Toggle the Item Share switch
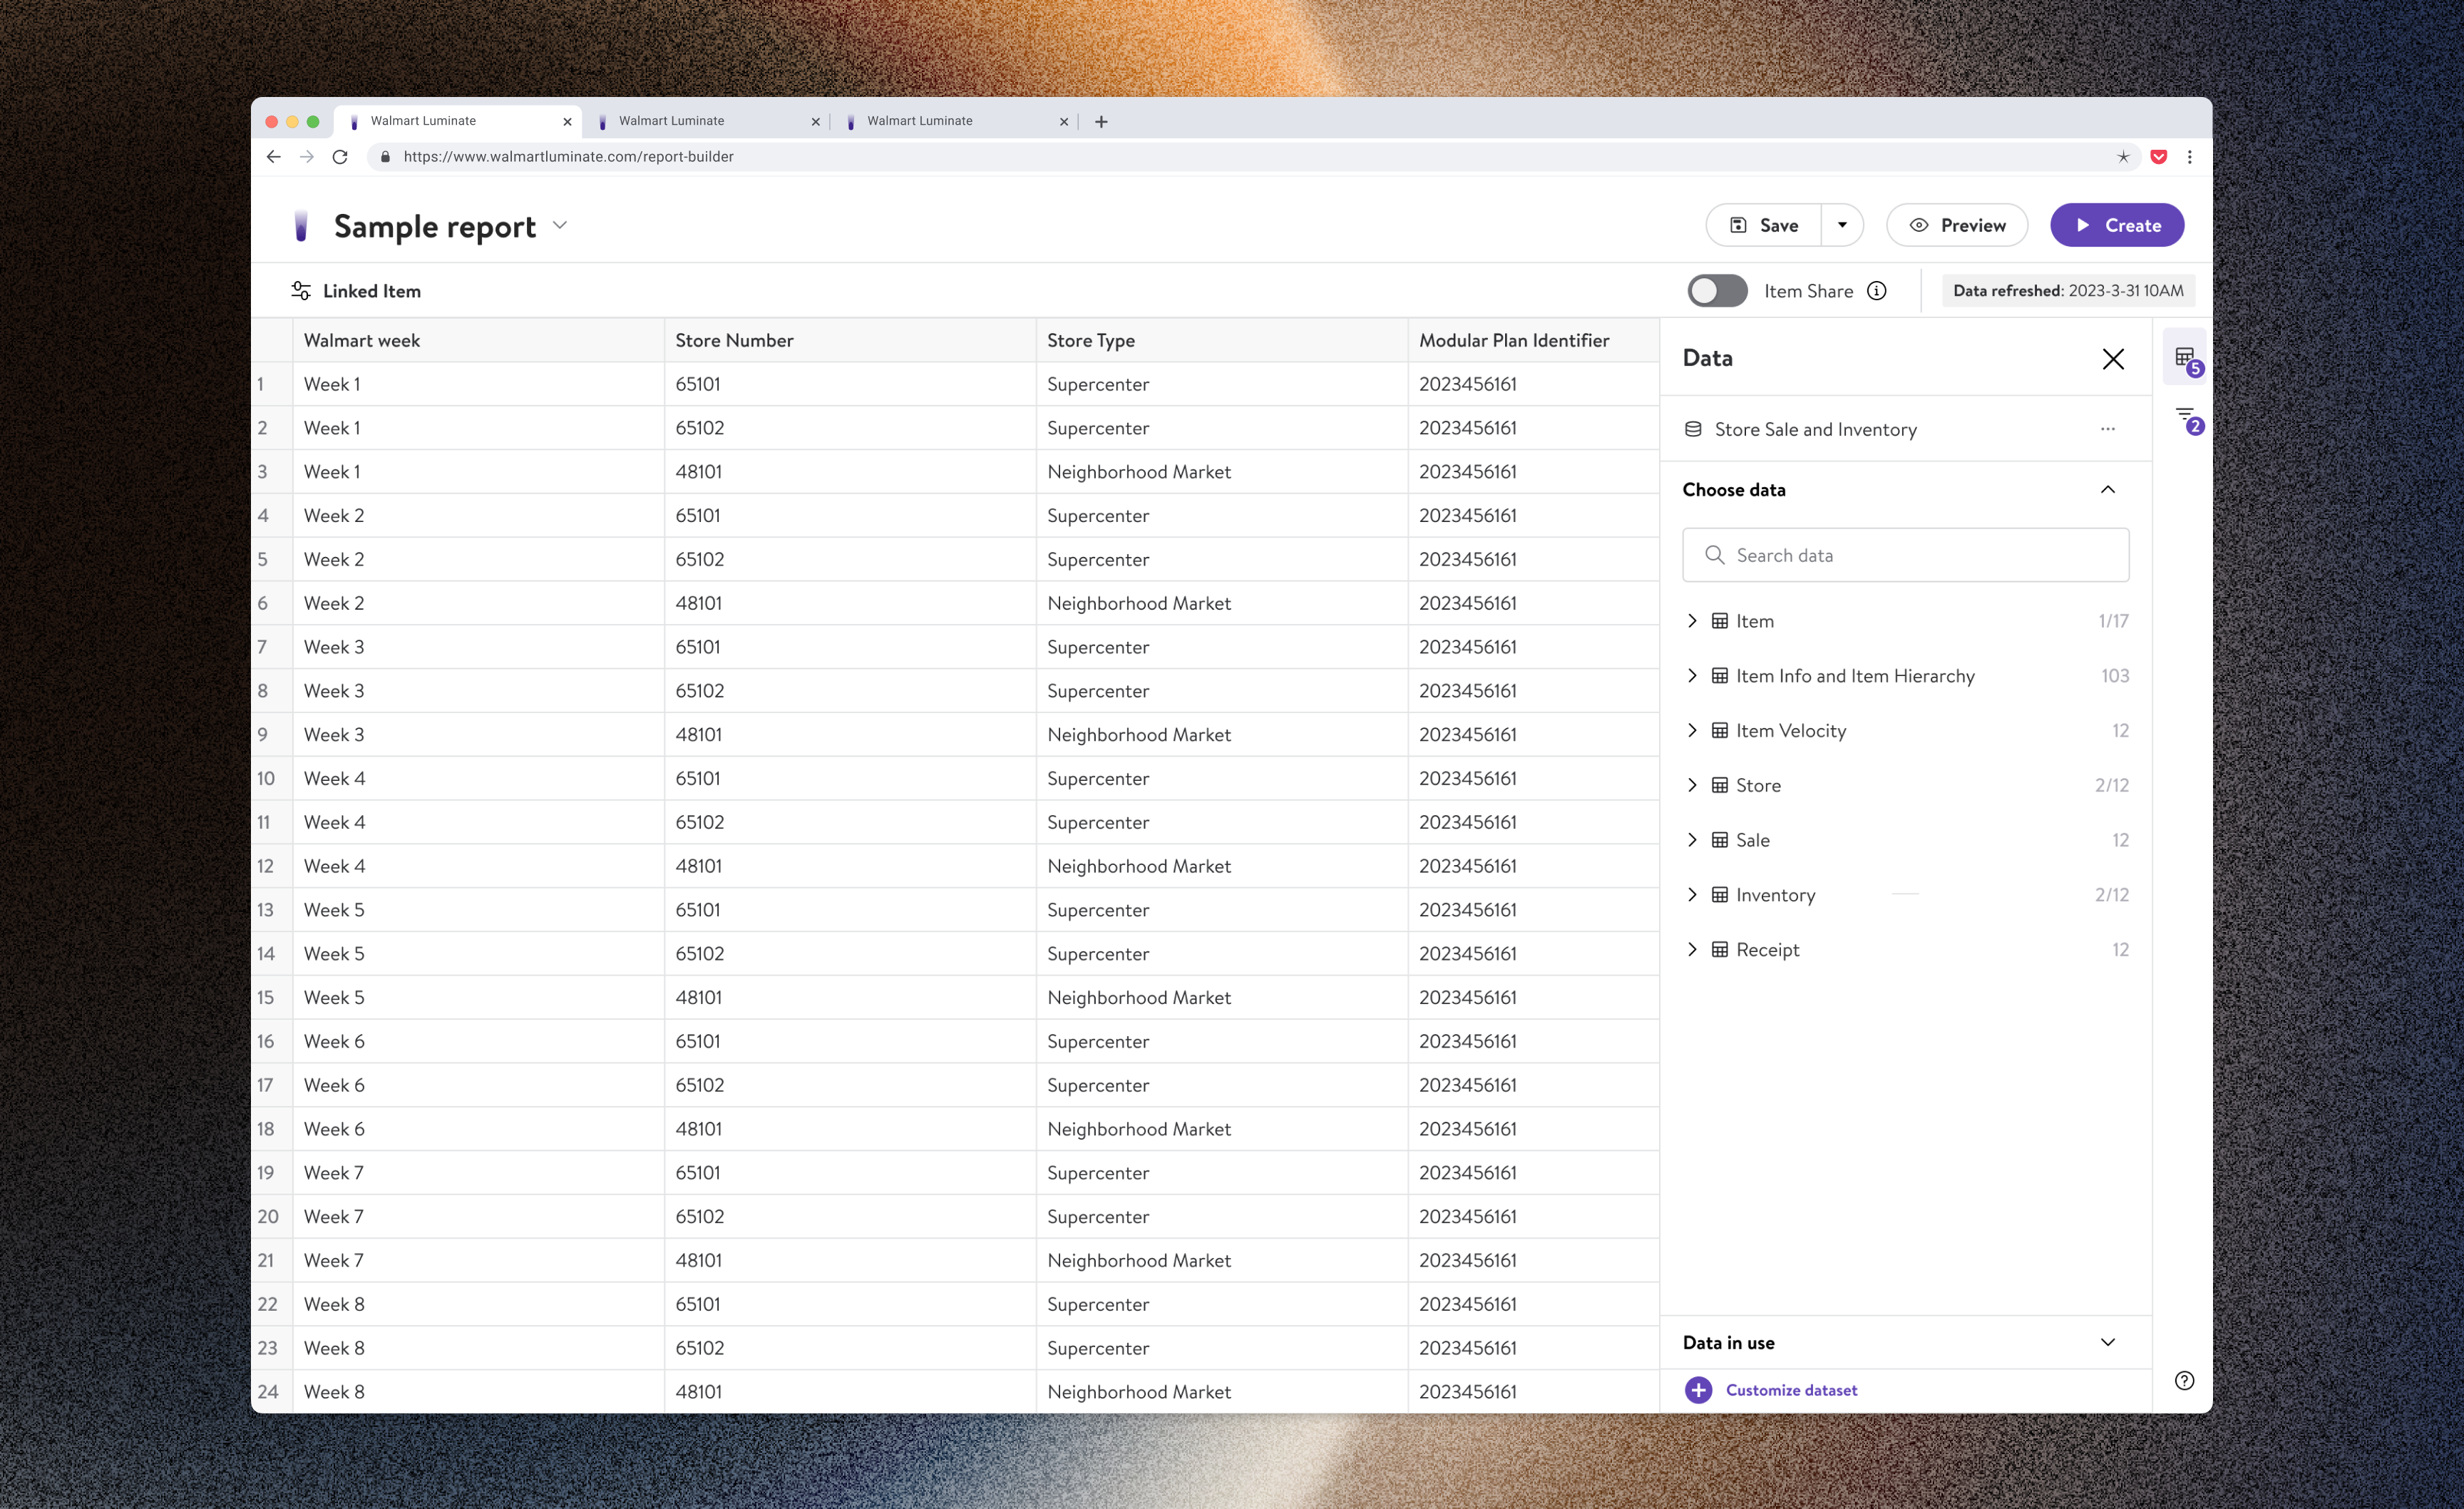The width and height of the screenshot is (2464, 1509). click(1718, 291)
